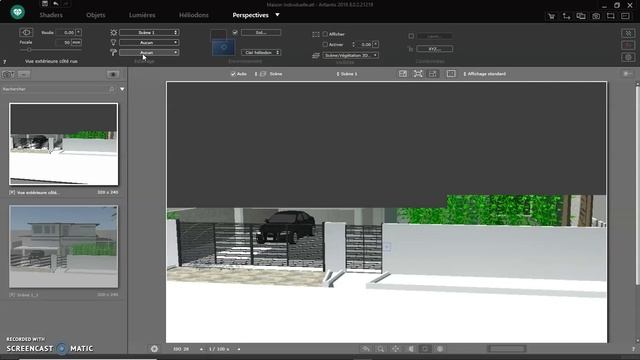Open the Lumières inspector tab

142,15
